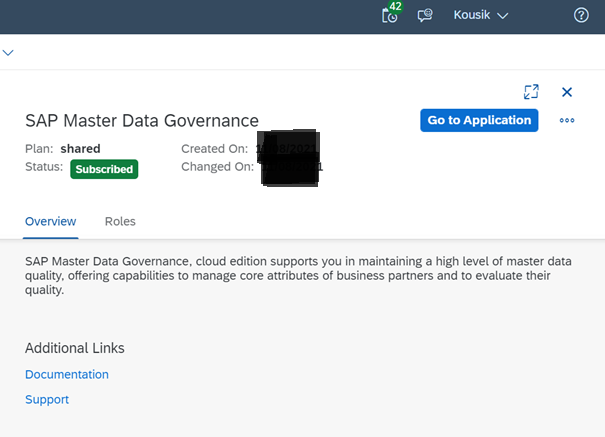Open the trial period notifications icon
605x437 pixels.
390,16
